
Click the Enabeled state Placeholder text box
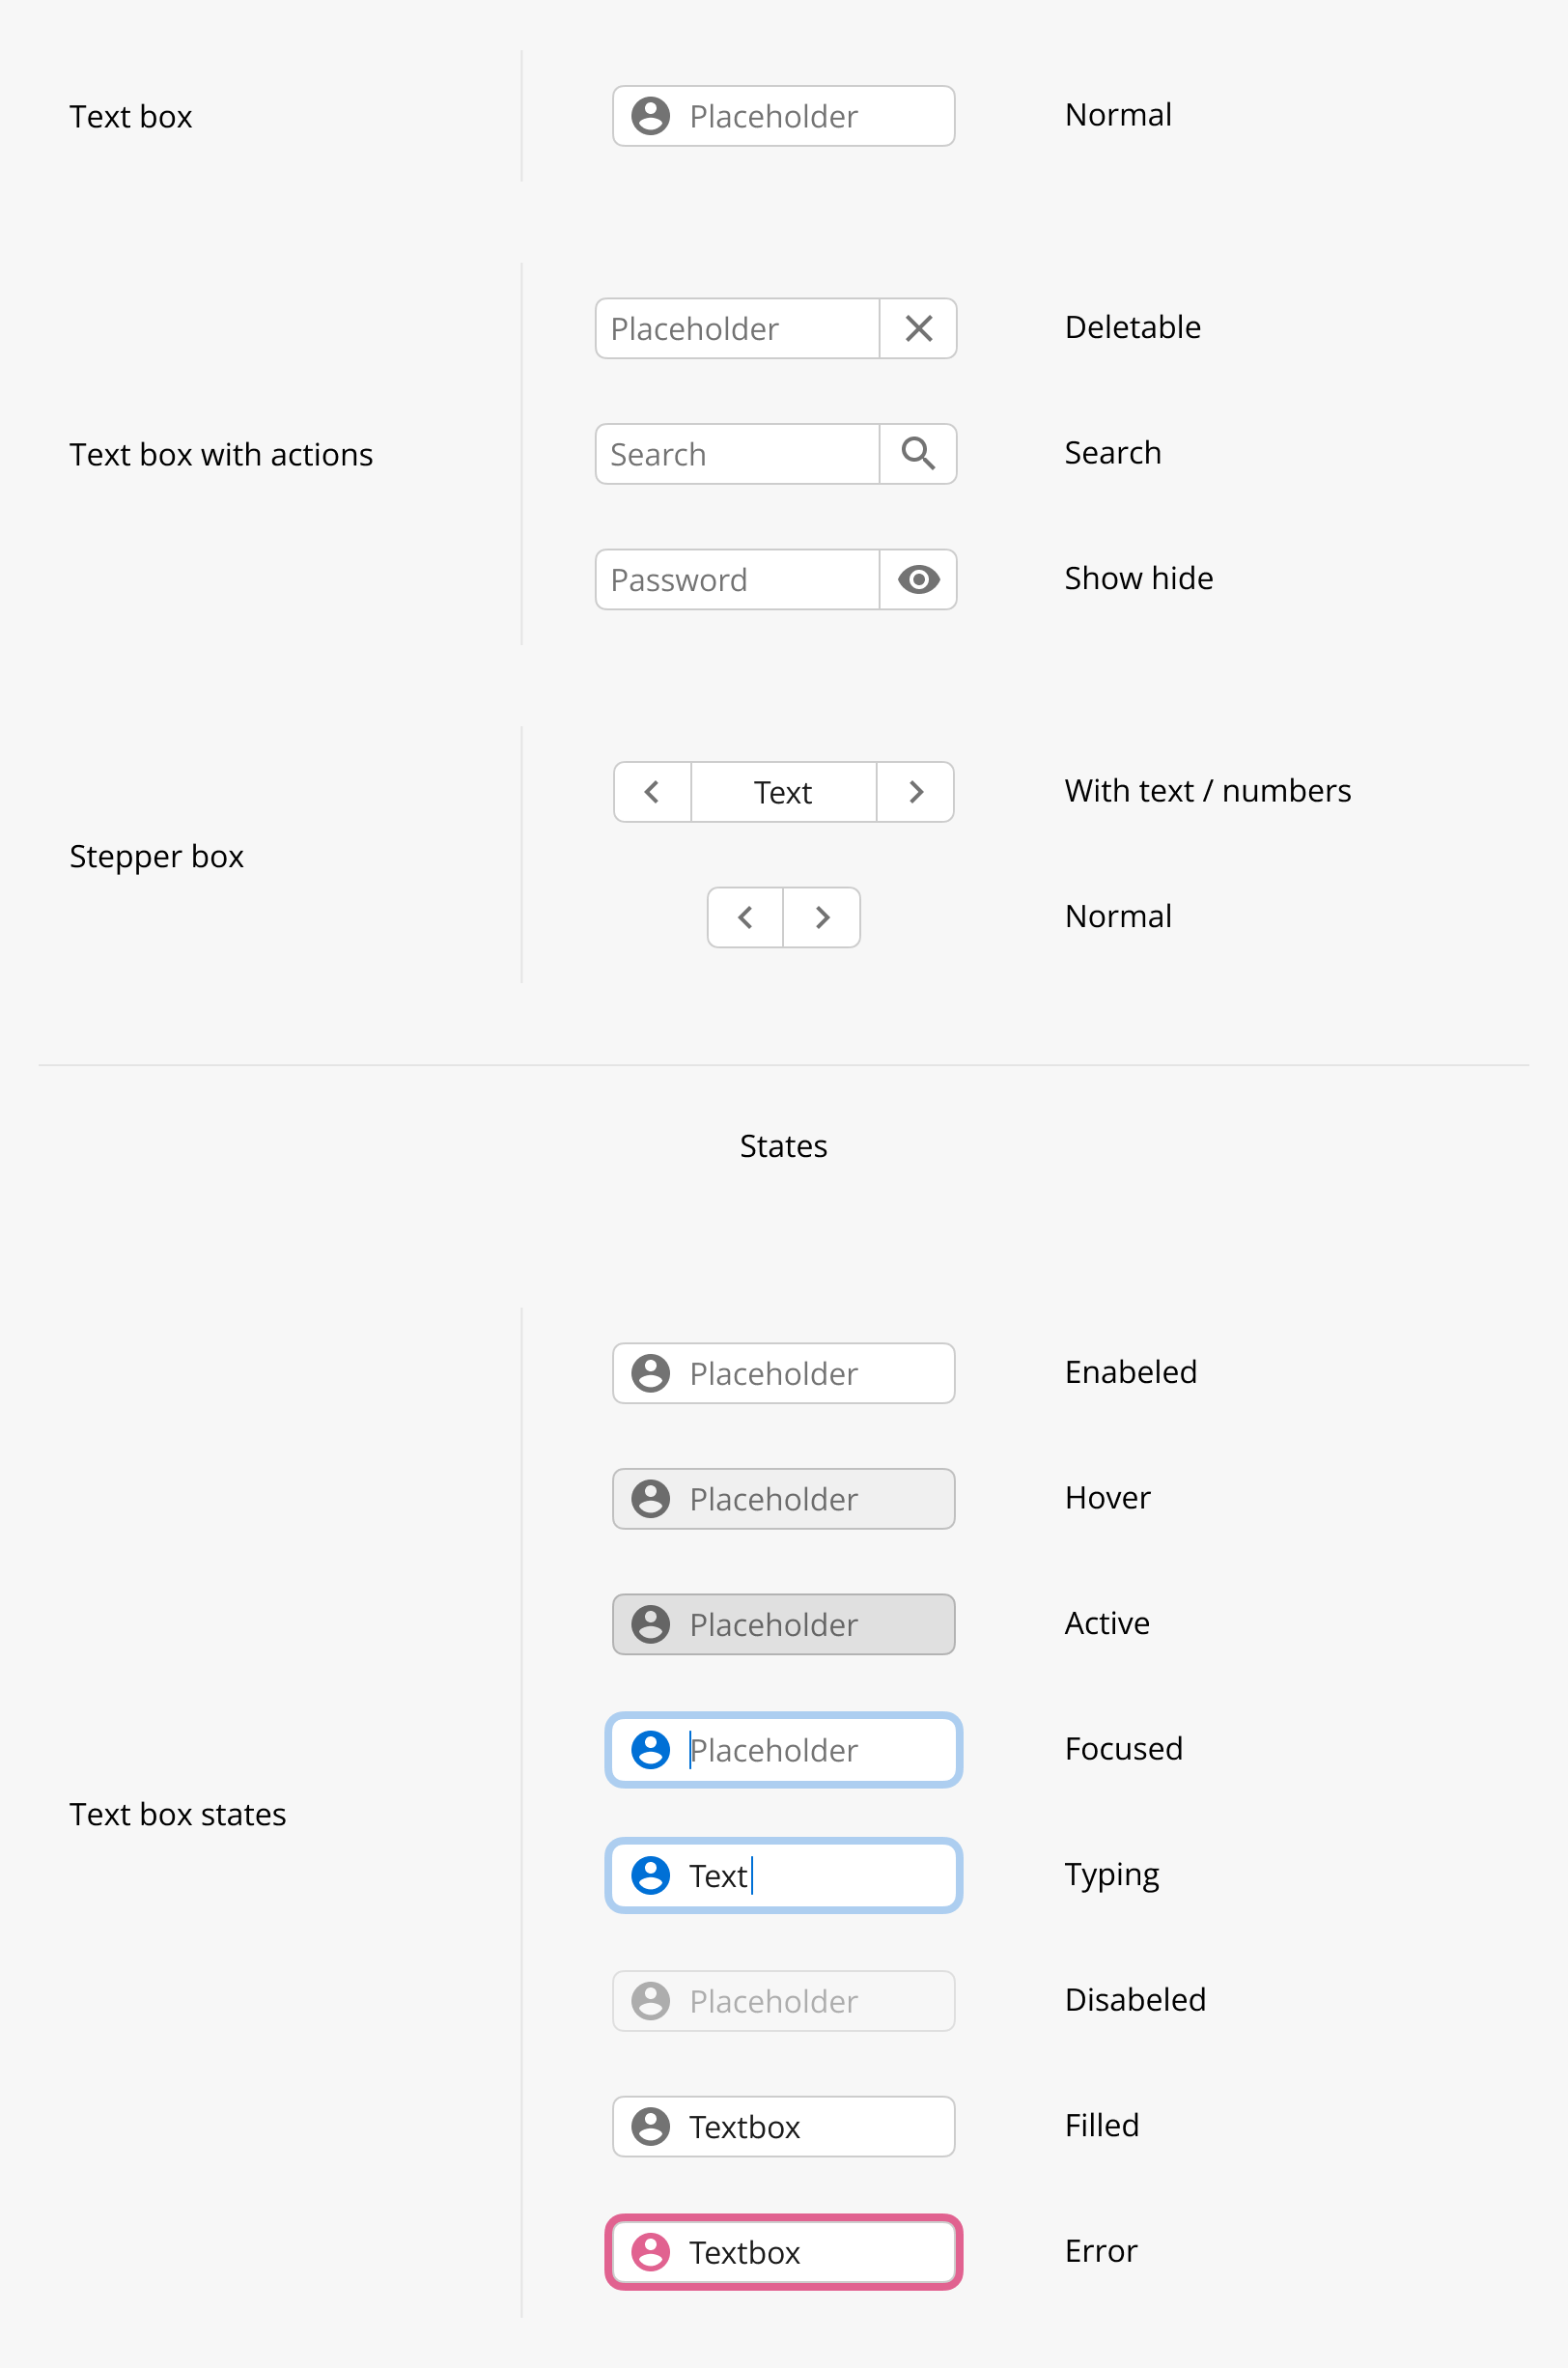click(783, 1373)
